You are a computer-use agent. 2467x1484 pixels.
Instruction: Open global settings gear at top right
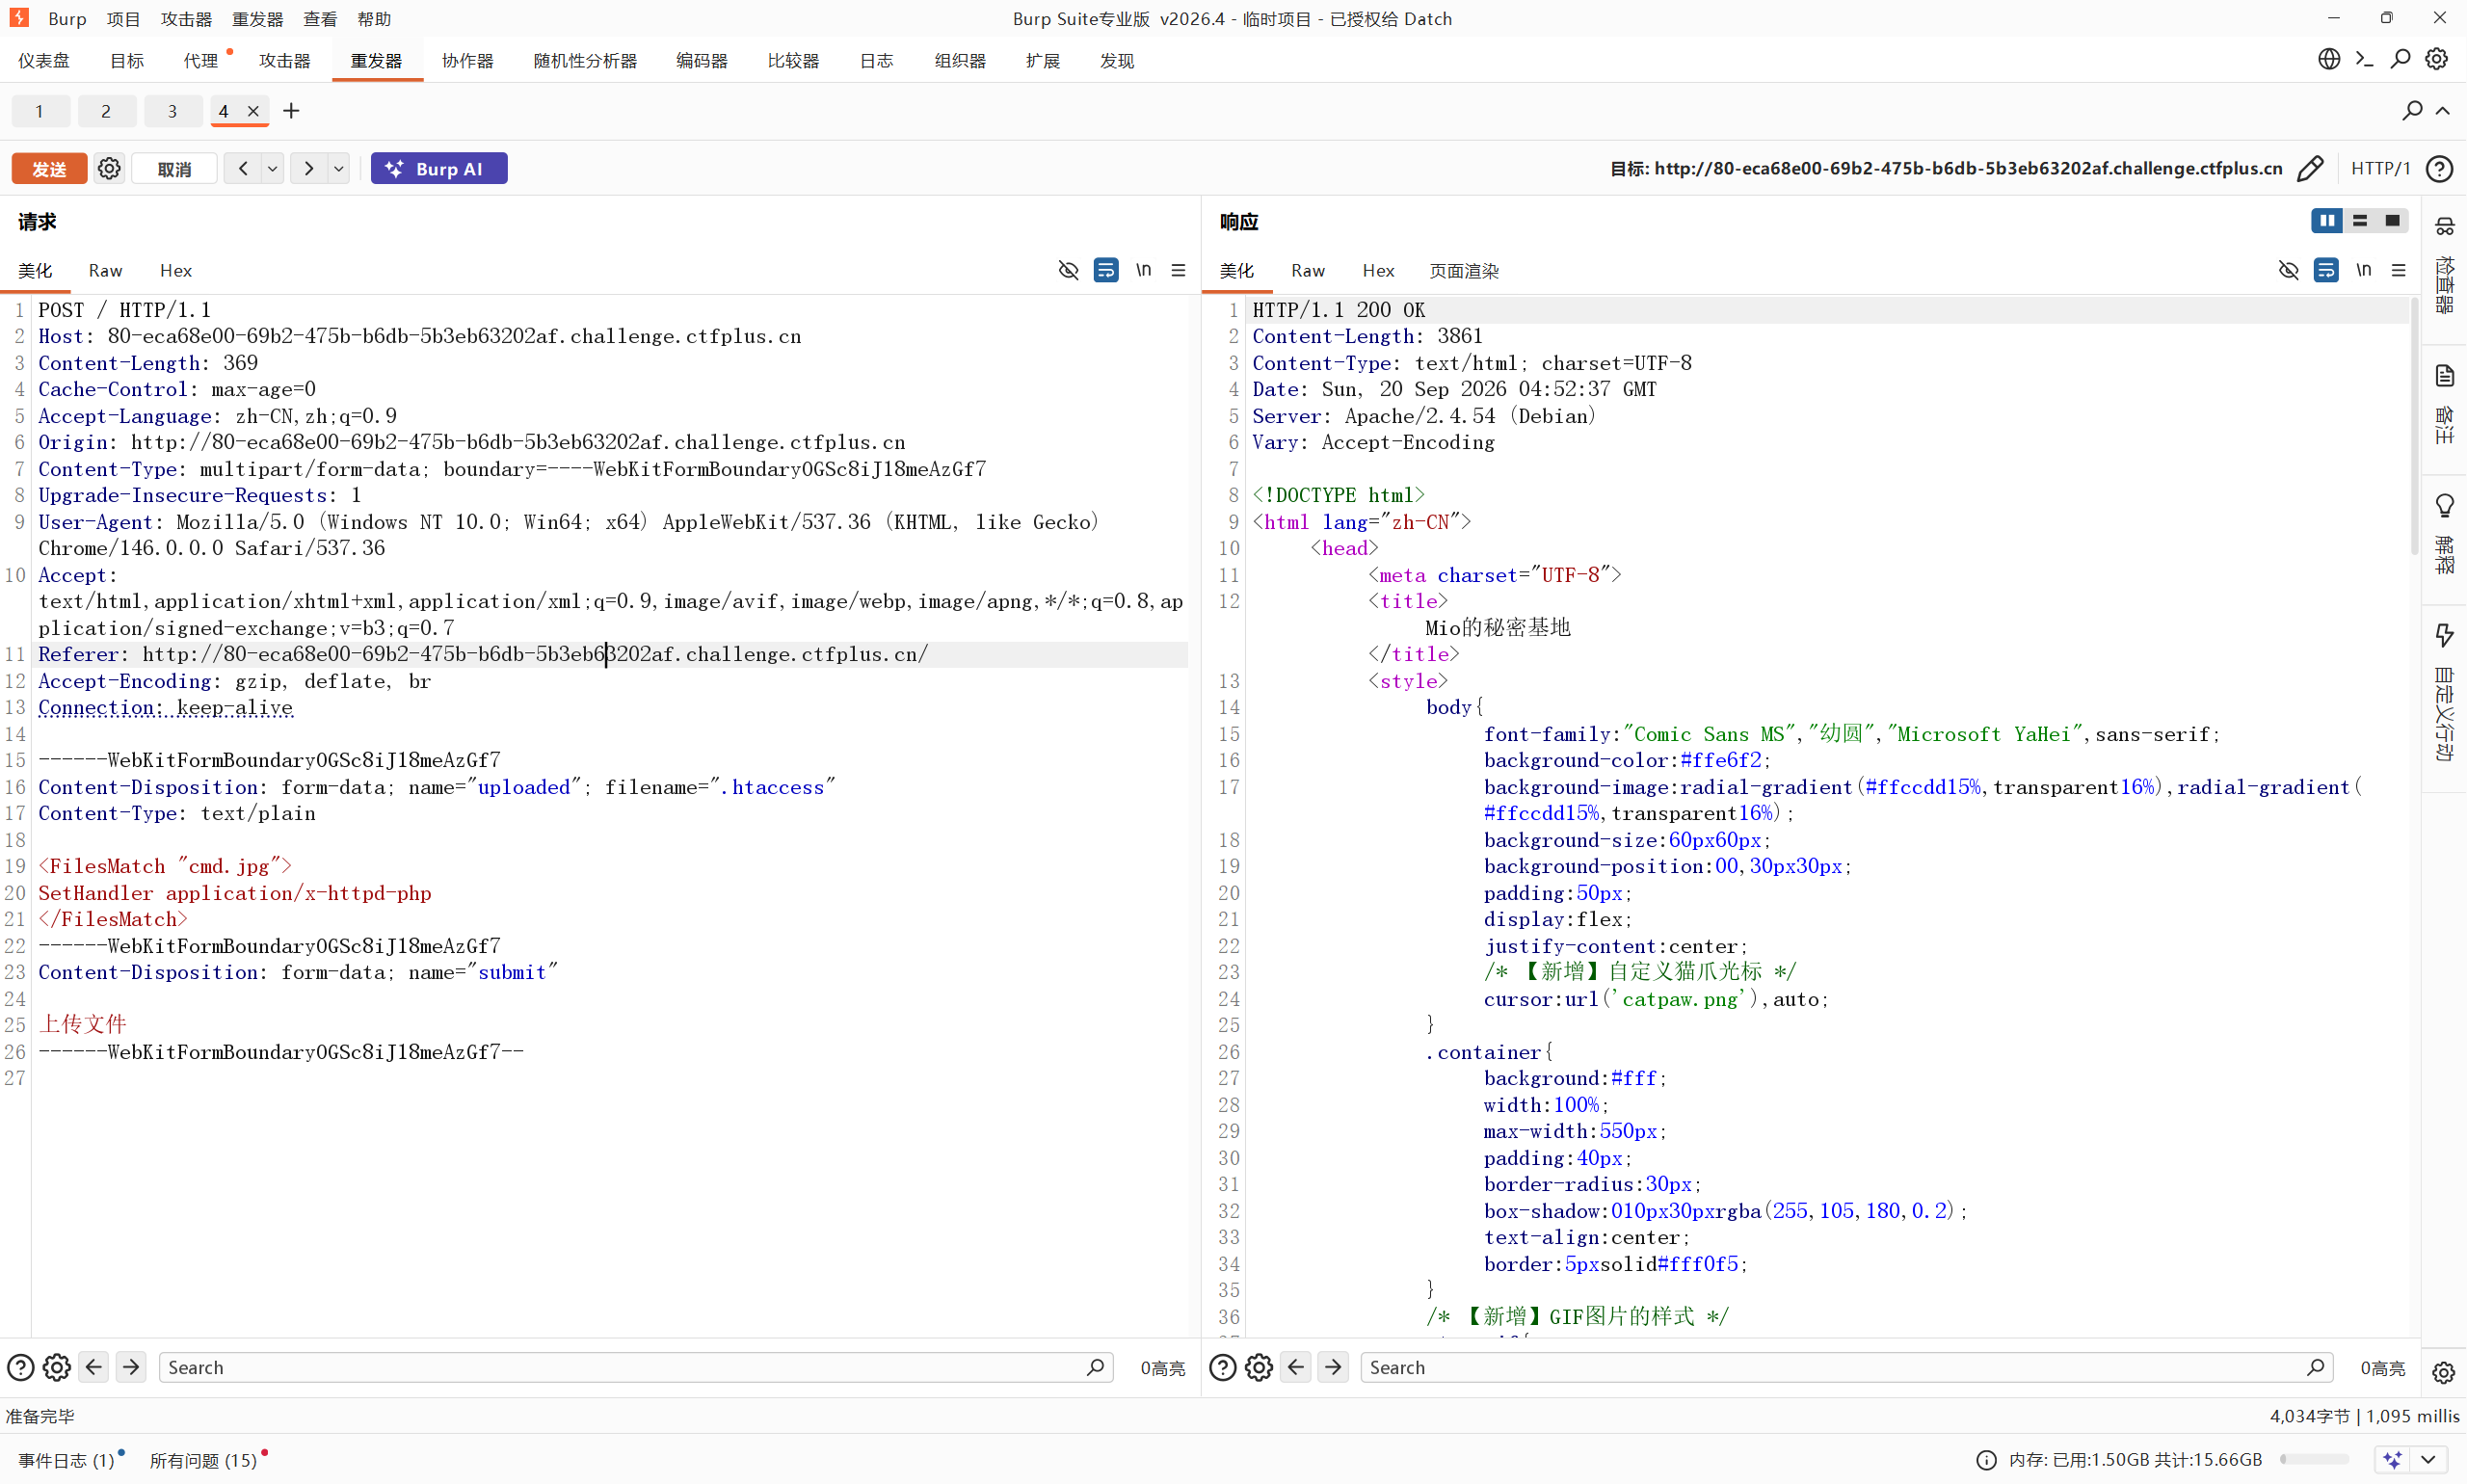[2437, 59]
